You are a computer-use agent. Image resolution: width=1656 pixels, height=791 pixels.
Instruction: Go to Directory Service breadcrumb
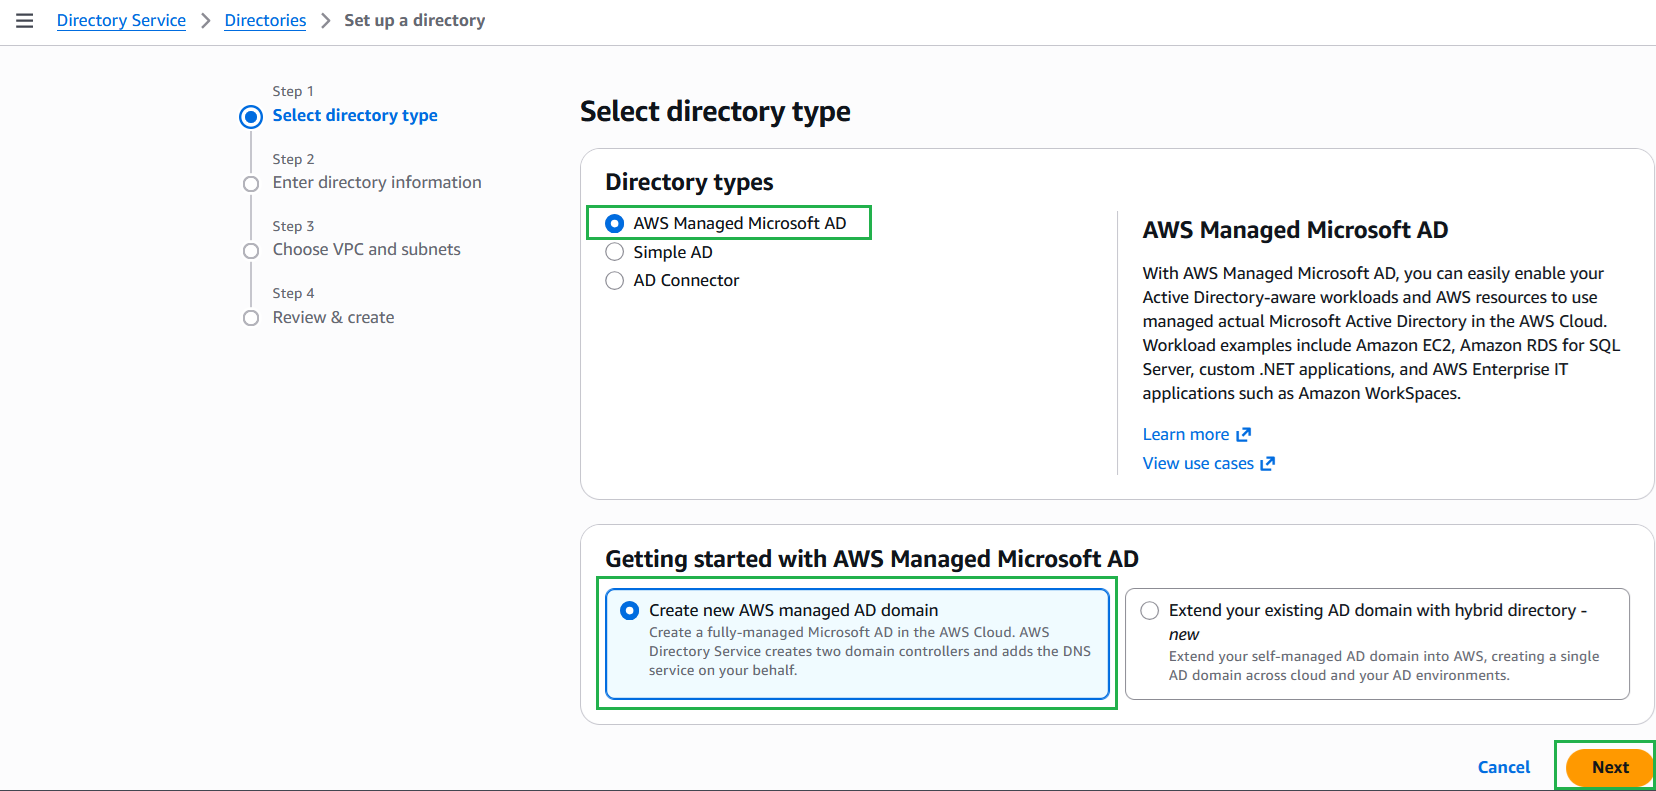pyautogui.click(x=121, y=21)
